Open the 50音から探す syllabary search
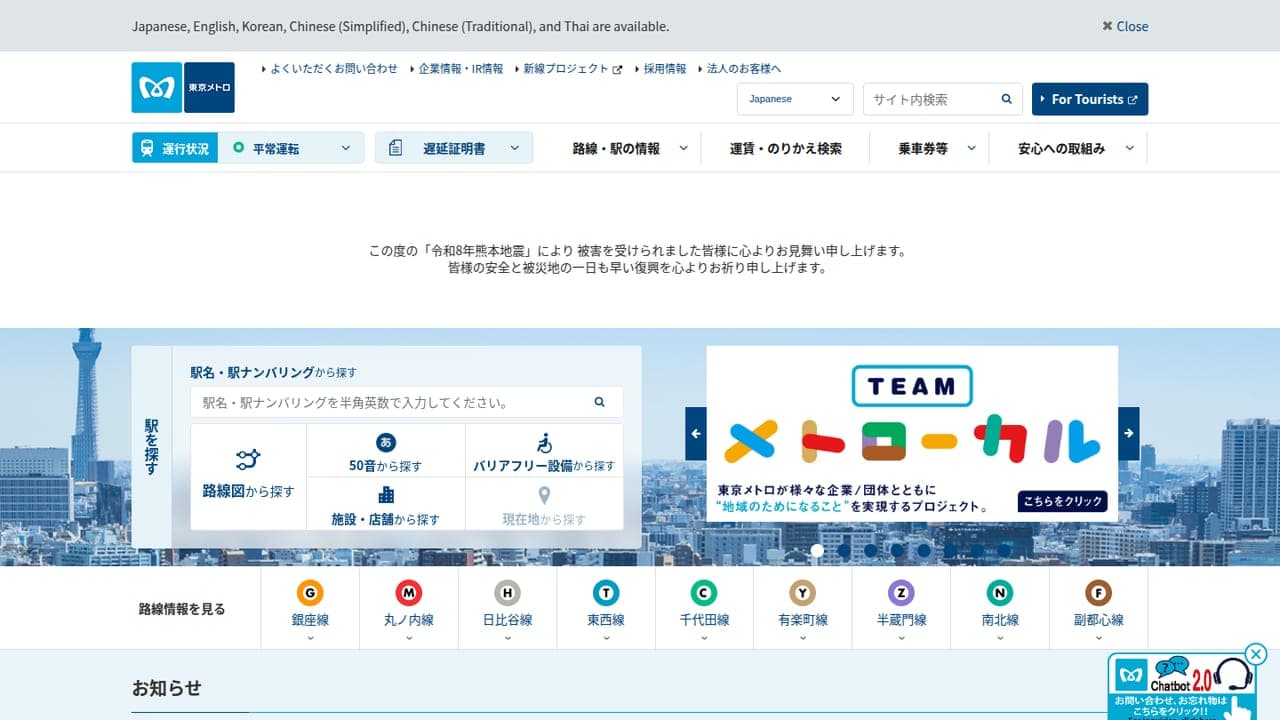Screen dimensions: 1280x720 pos(386,451)
